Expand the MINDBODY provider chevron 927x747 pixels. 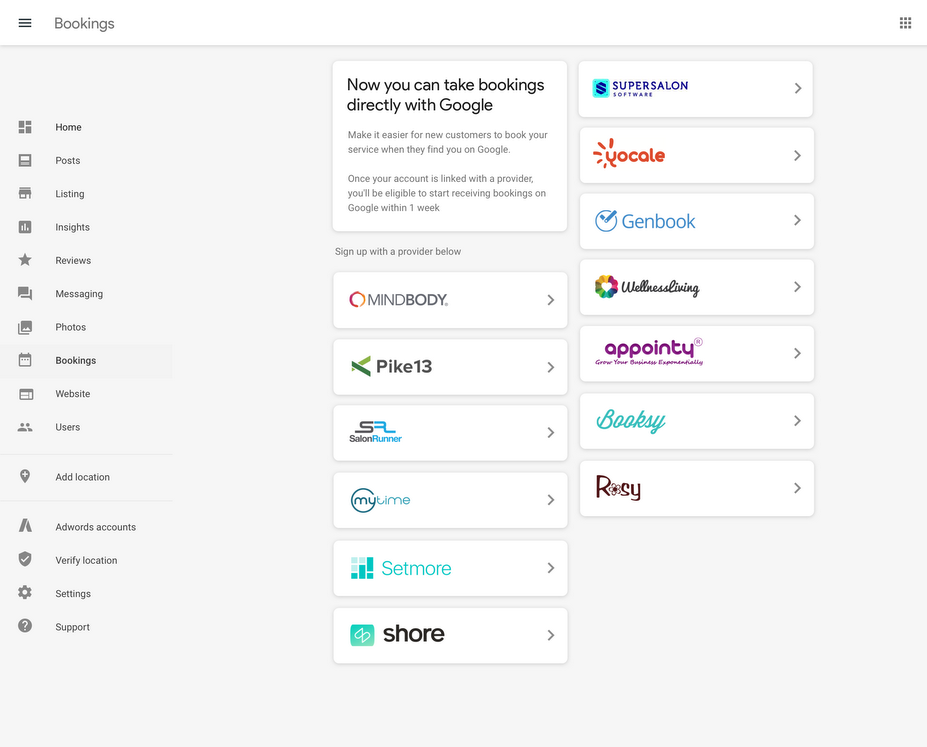tap(550, 300)
